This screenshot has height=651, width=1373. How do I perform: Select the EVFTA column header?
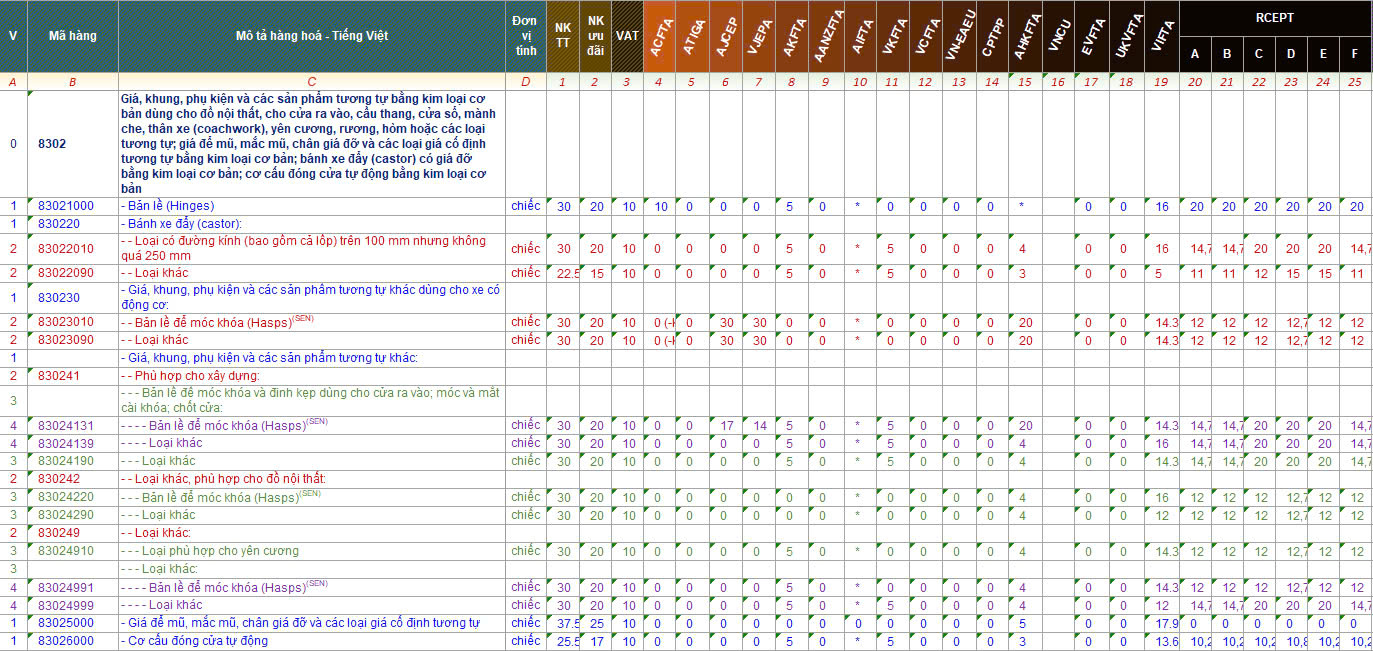(1092, 36)
